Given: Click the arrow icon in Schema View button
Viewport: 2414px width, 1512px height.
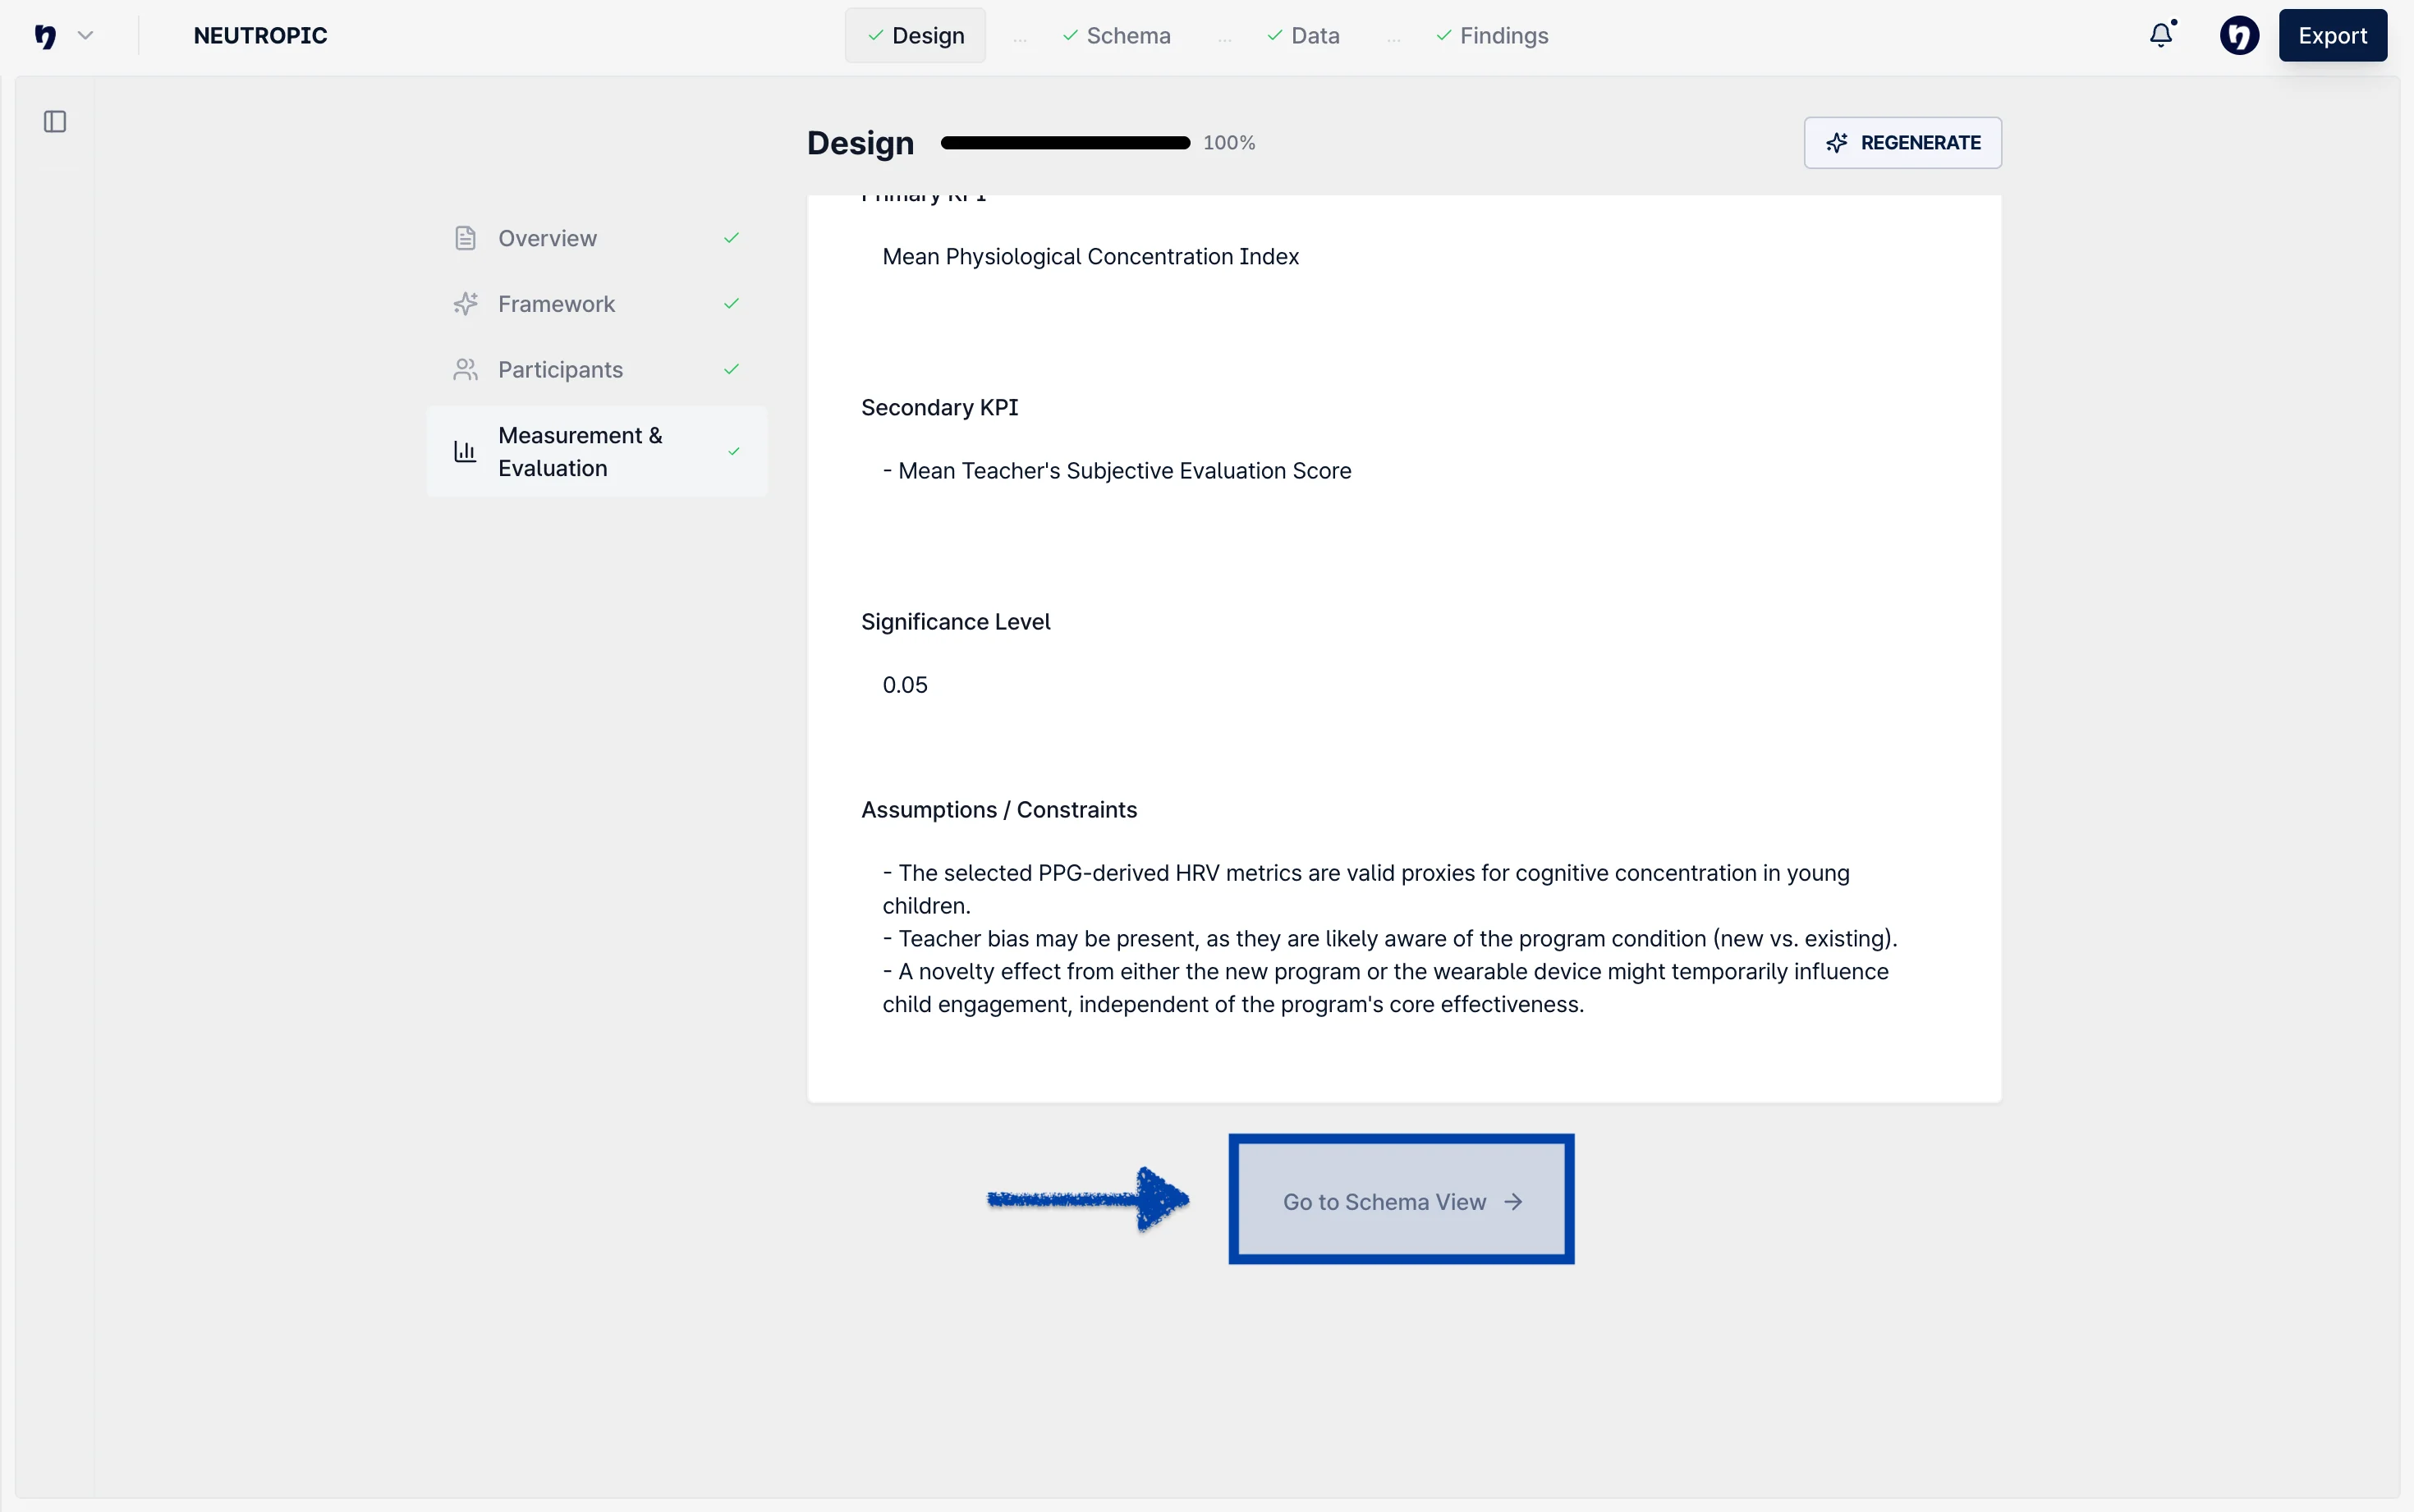Looking at the screenshot, I should coord(1513,1202).
